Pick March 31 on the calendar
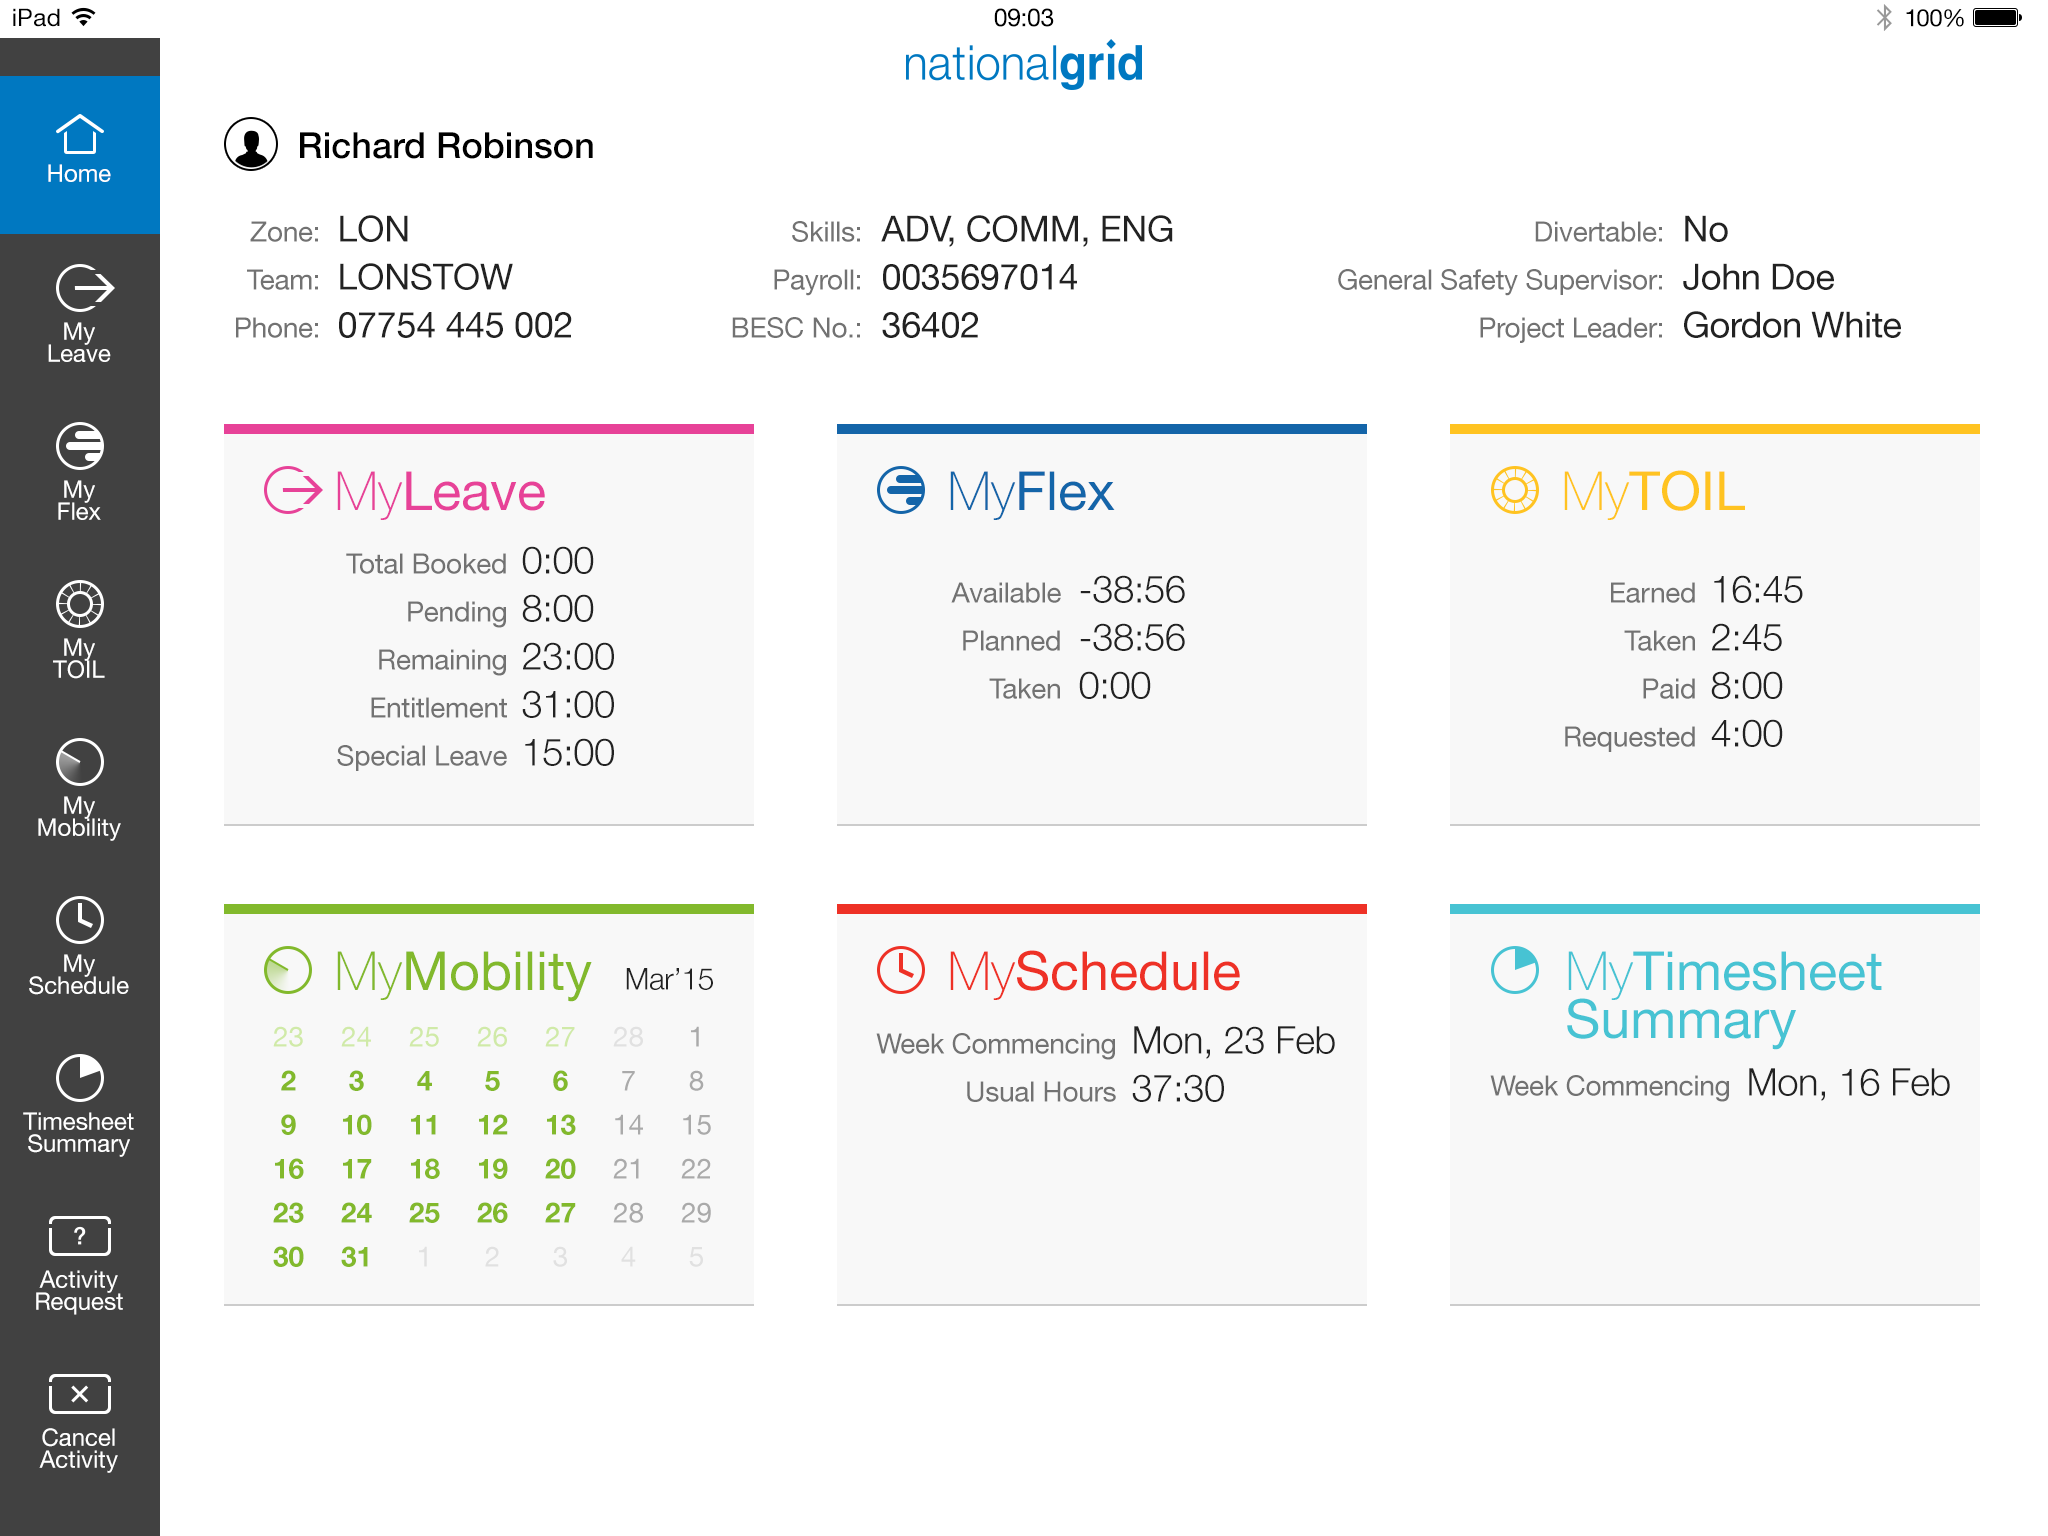Image resolution: width=2048 pixels, height=1536 pixels. [x=356, y=1257]
